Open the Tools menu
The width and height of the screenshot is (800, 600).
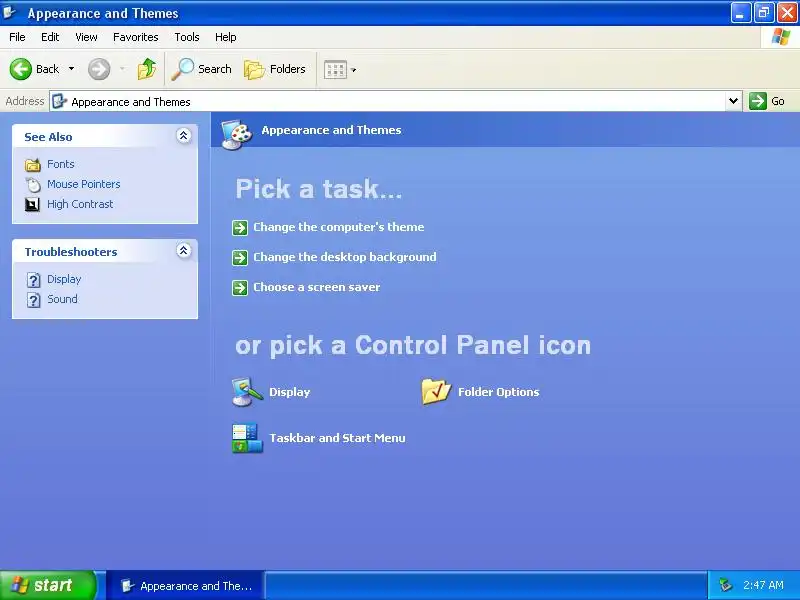coord(187,37)
